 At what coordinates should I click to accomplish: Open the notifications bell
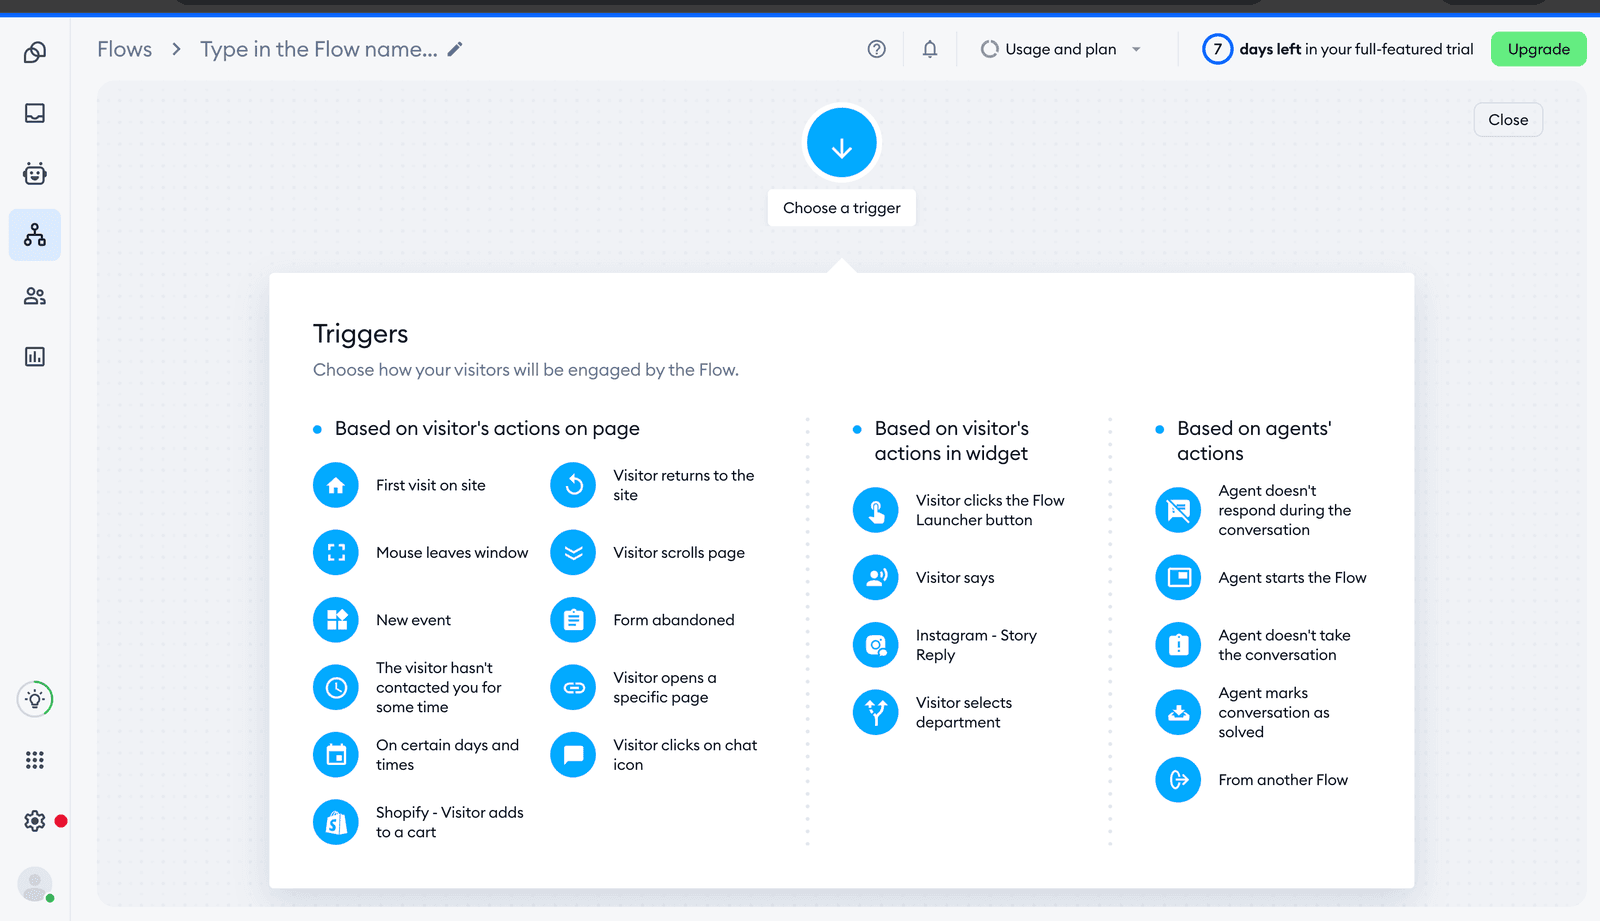[930, 49]
